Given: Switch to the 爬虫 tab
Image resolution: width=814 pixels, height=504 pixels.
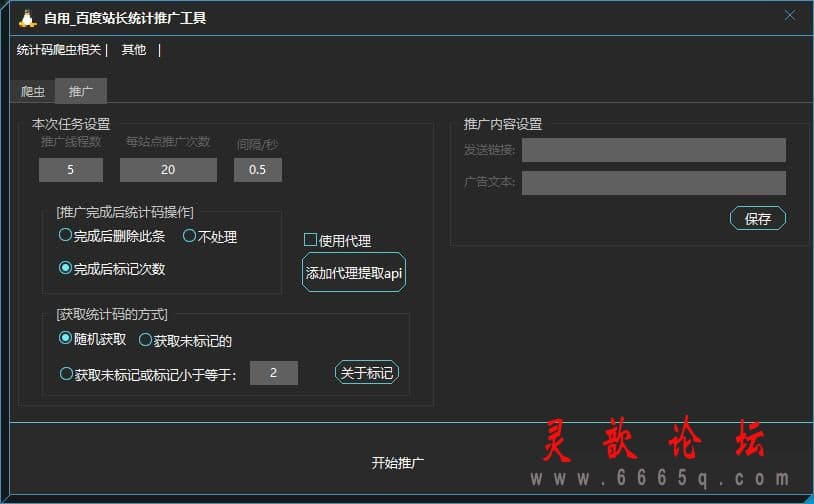Looking at the screenshot, I should point(33,92).
